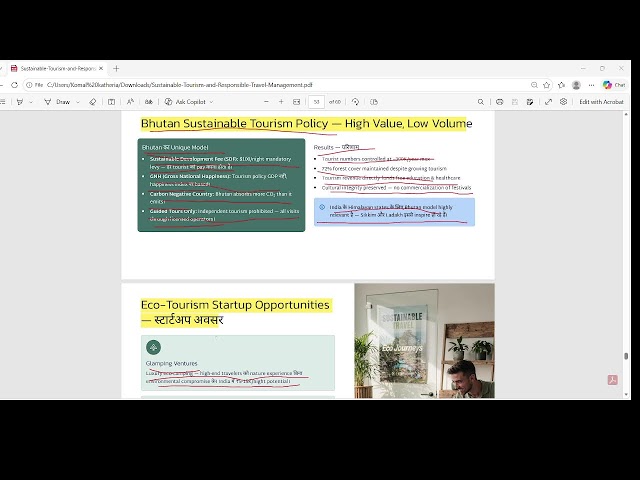Screen dimensions: 640x480
Task: Click the Carbon Negative Country bullet
Action: (220, 198)
